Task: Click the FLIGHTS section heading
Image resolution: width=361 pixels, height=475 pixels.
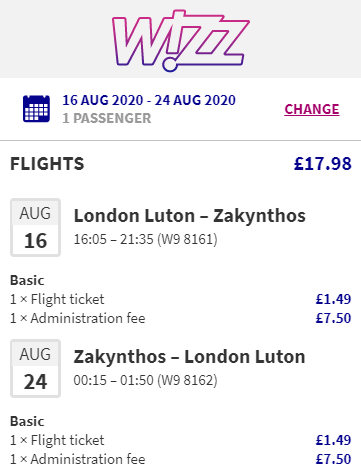Action: tap(47, 164)
